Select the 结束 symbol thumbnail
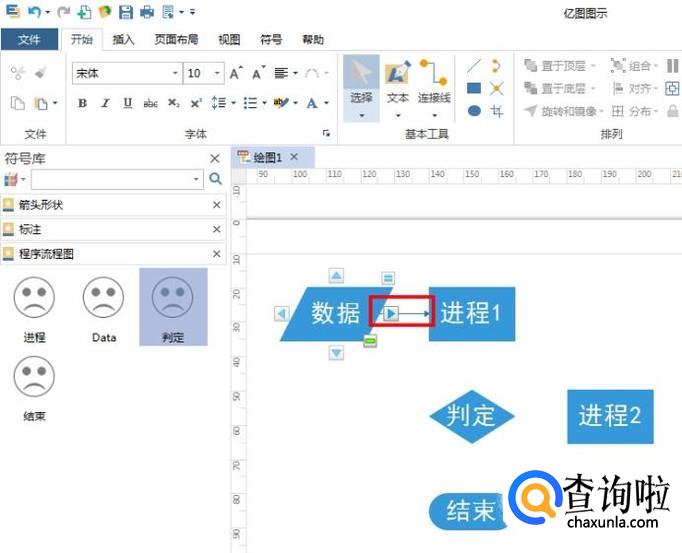The image size is (682, 553). (34, 387)
